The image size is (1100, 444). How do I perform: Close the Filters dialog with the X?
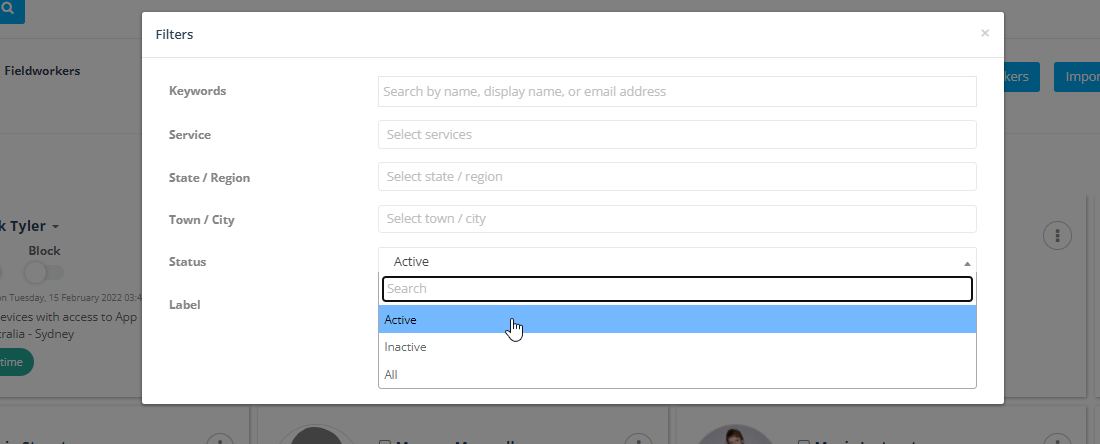985,33
